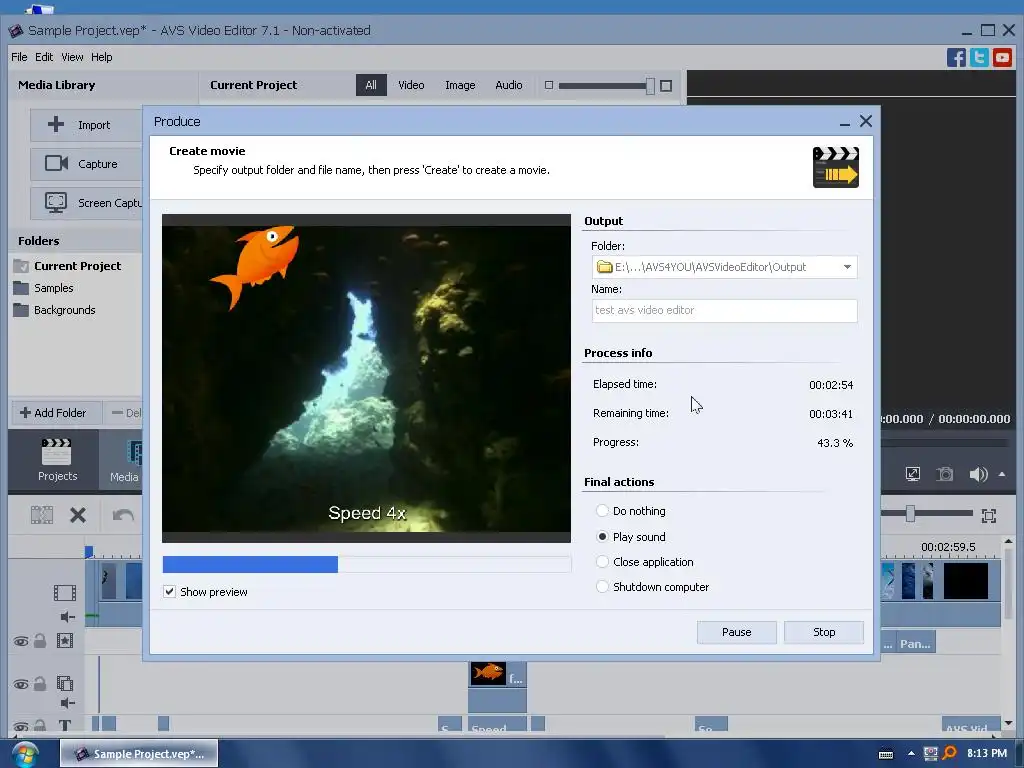This screenshot has width=1024, height=768.
Task: Click the Projects clapperboard icon
Action: click(56, 451)
